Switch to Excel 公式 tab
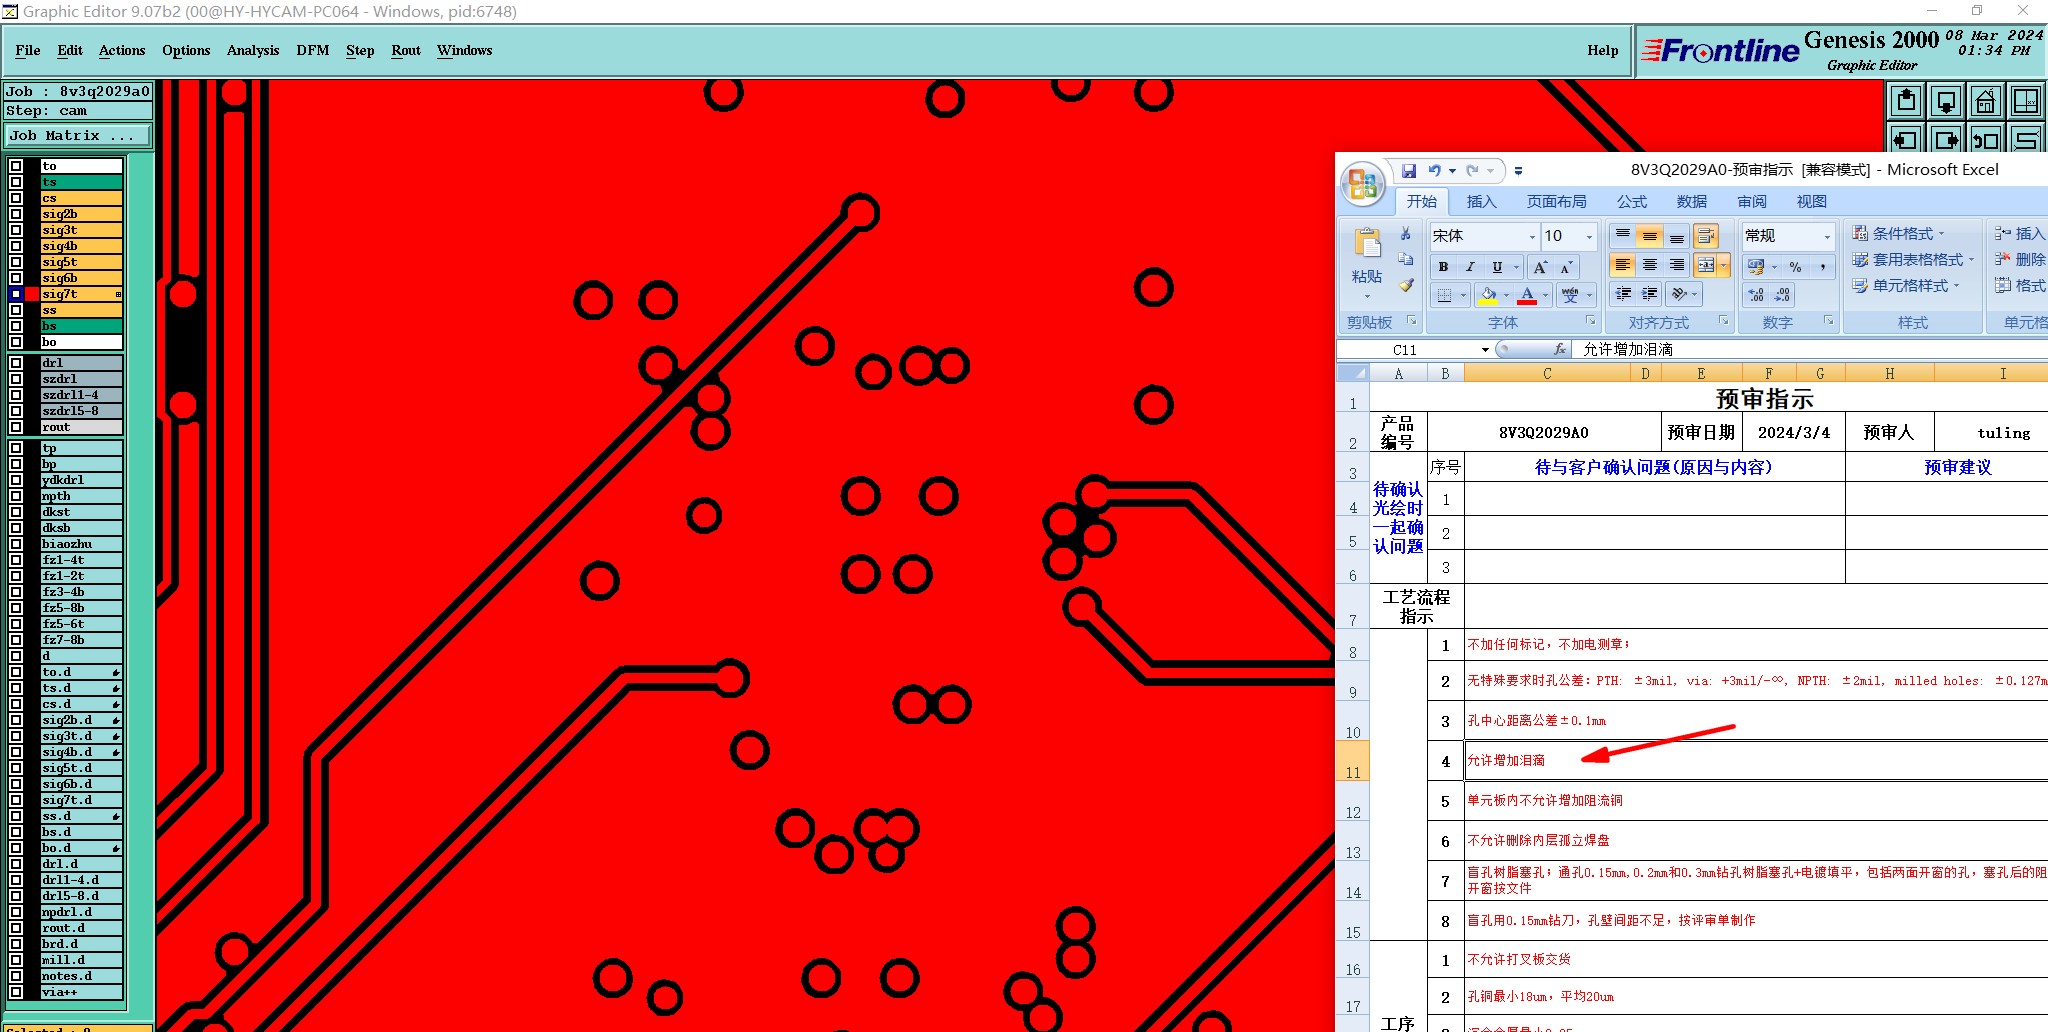This screenshot has height=1032, width=2048. pyautogui.click(x=1632, y=202)
